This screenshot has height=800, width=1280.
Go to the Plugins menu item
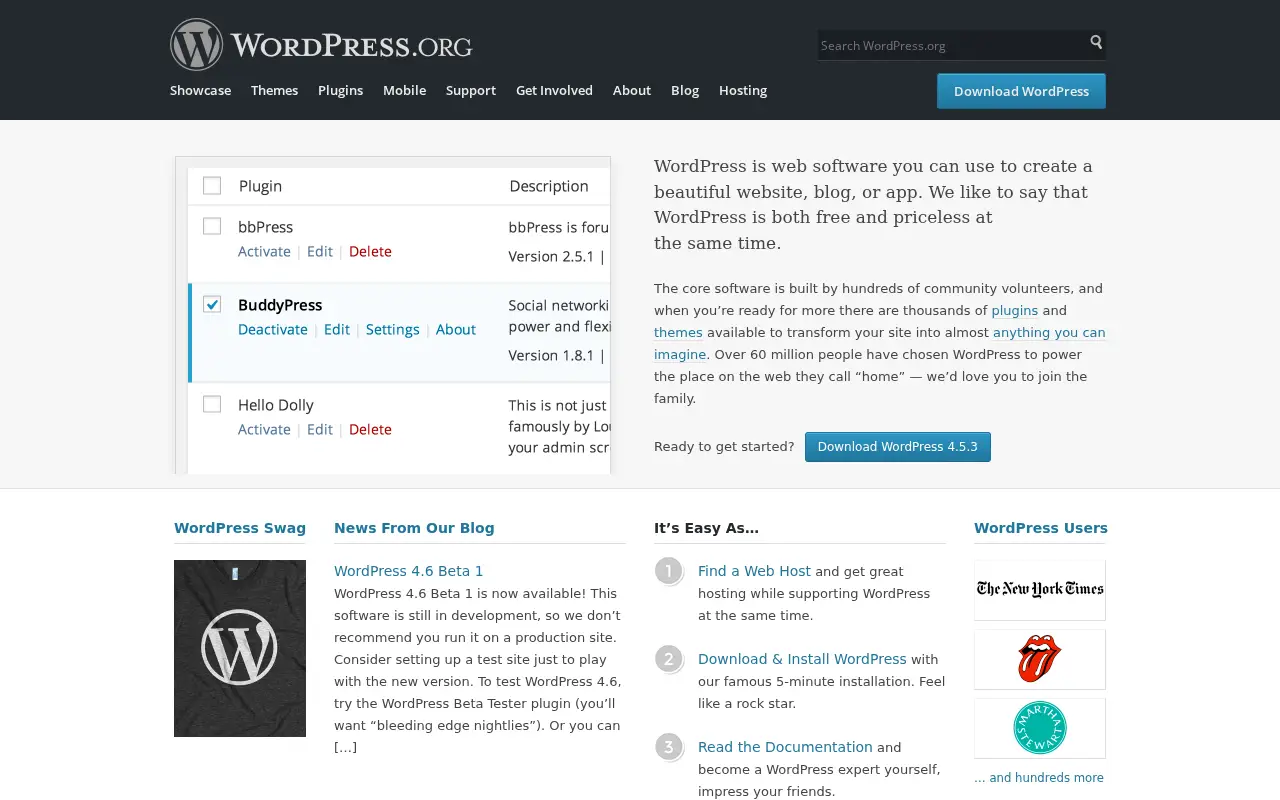[x=340, y=90]
